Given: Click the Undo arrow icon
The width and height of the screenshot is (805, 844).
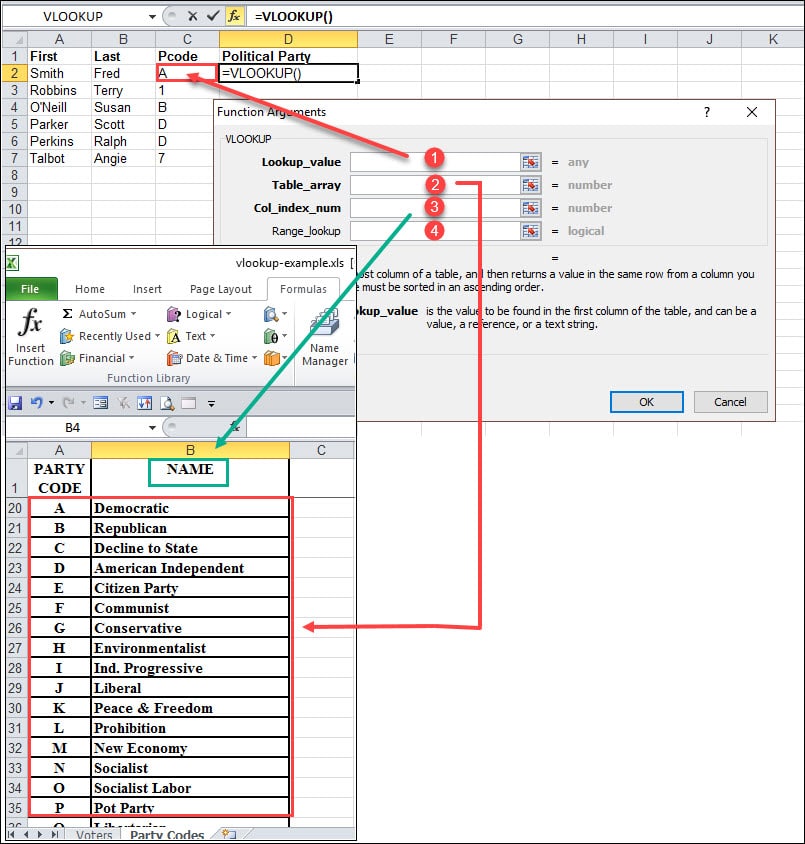Looking at the screenshot, I should (37, 403).
